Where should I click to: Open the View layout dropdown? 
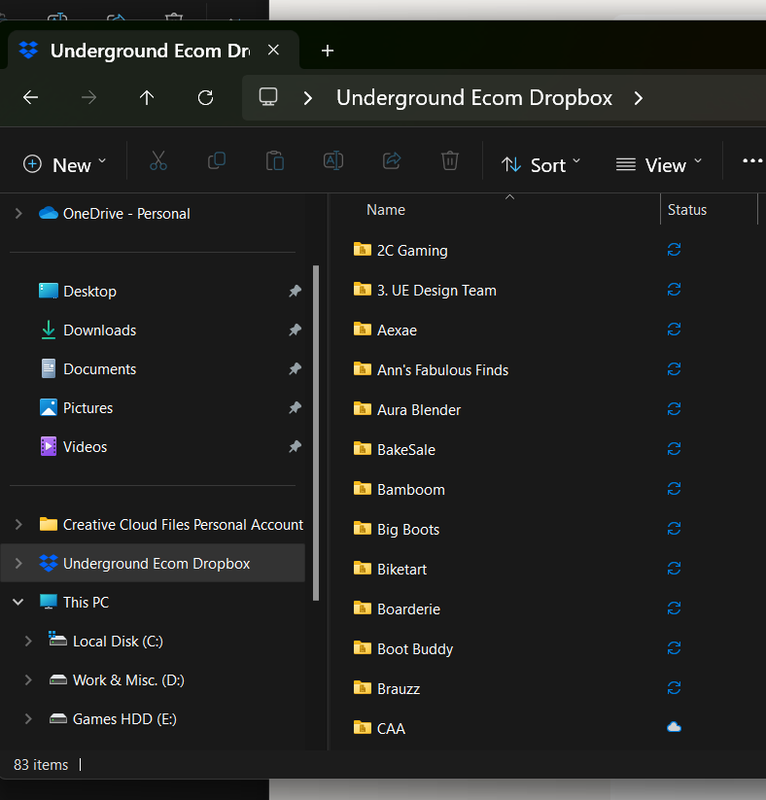[x=658, y=165]
